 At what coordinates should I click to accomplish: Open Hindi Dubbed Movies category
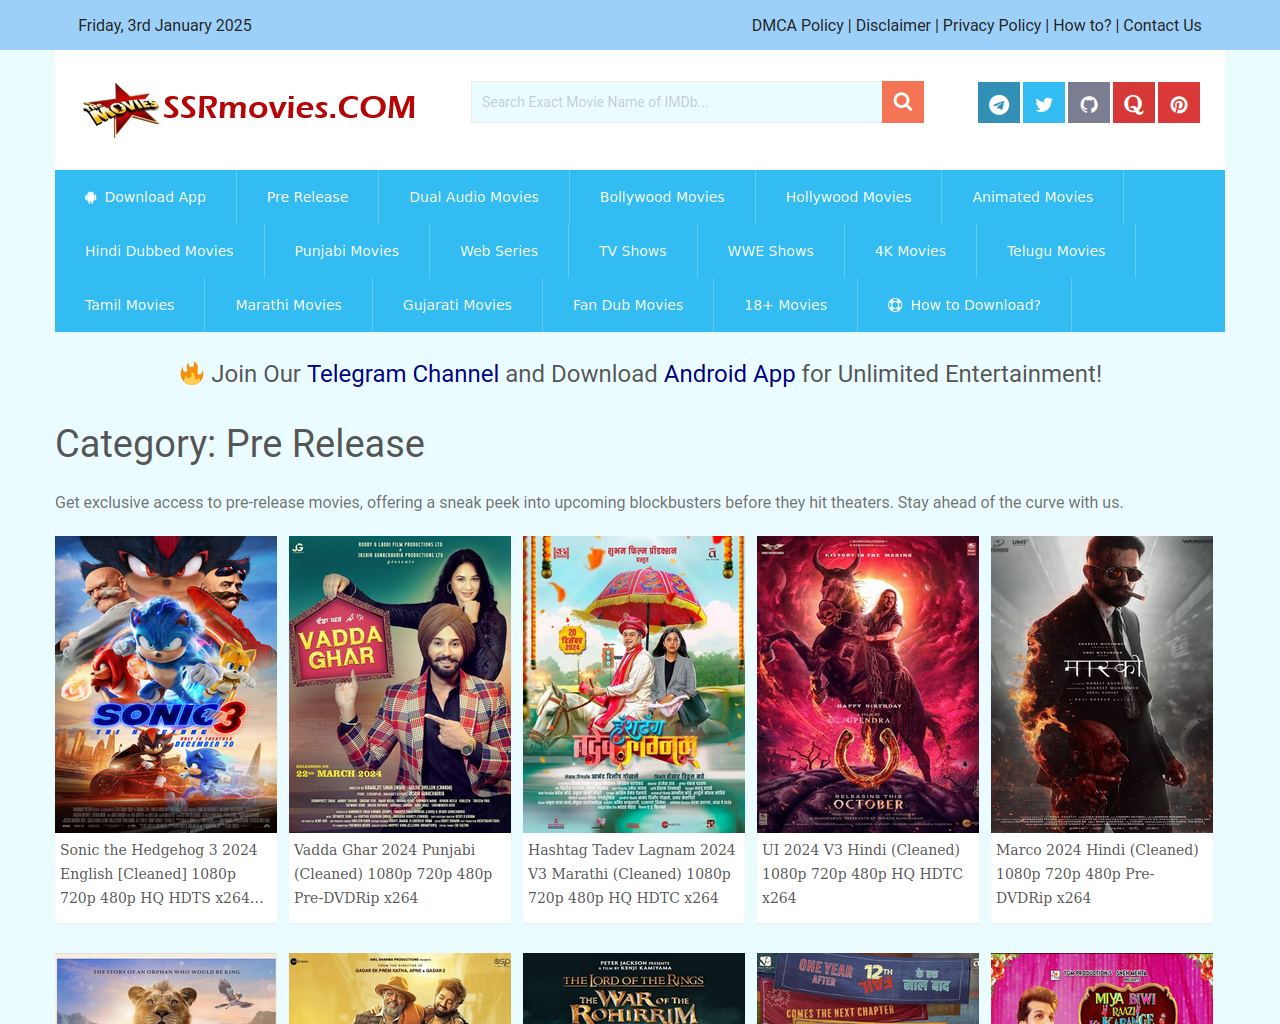coord(160,251)
